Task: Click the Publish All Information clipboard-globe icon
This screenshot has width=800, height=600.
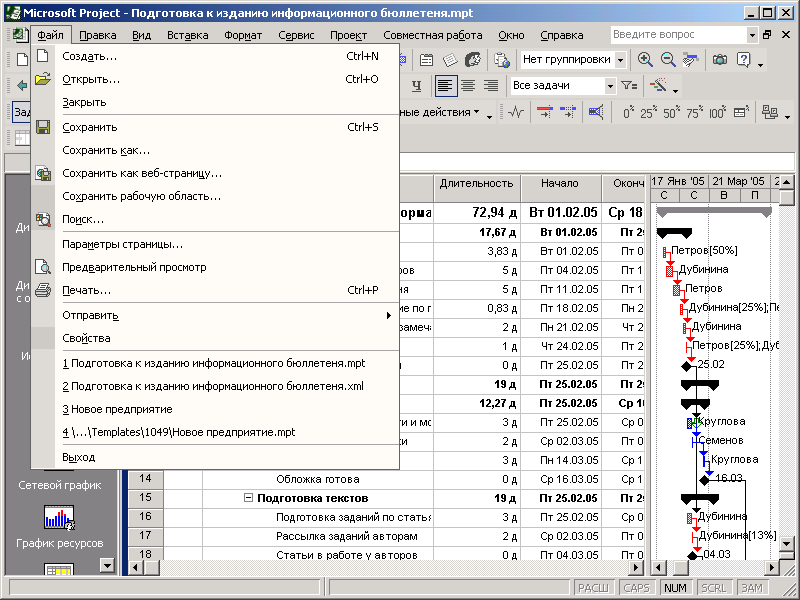Action: [x=502, y=60]
